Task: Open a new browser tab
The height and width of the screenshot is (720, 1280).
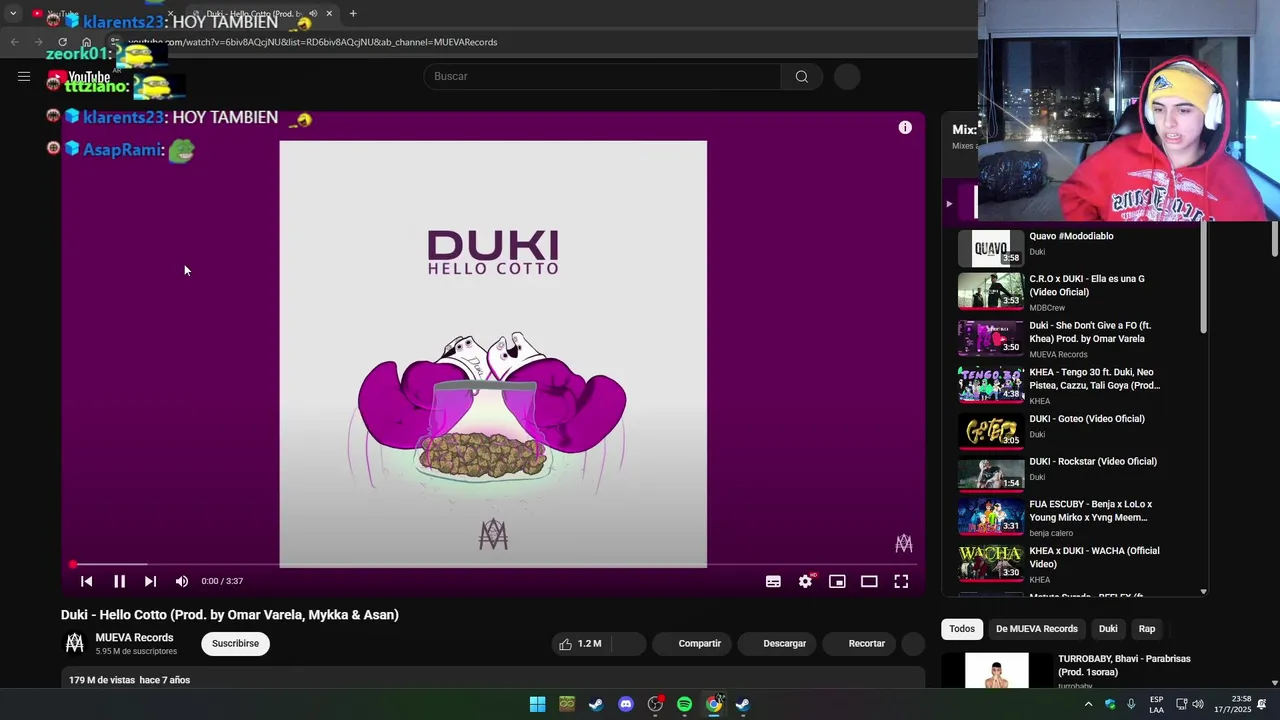Action: [x=353, y=14]
